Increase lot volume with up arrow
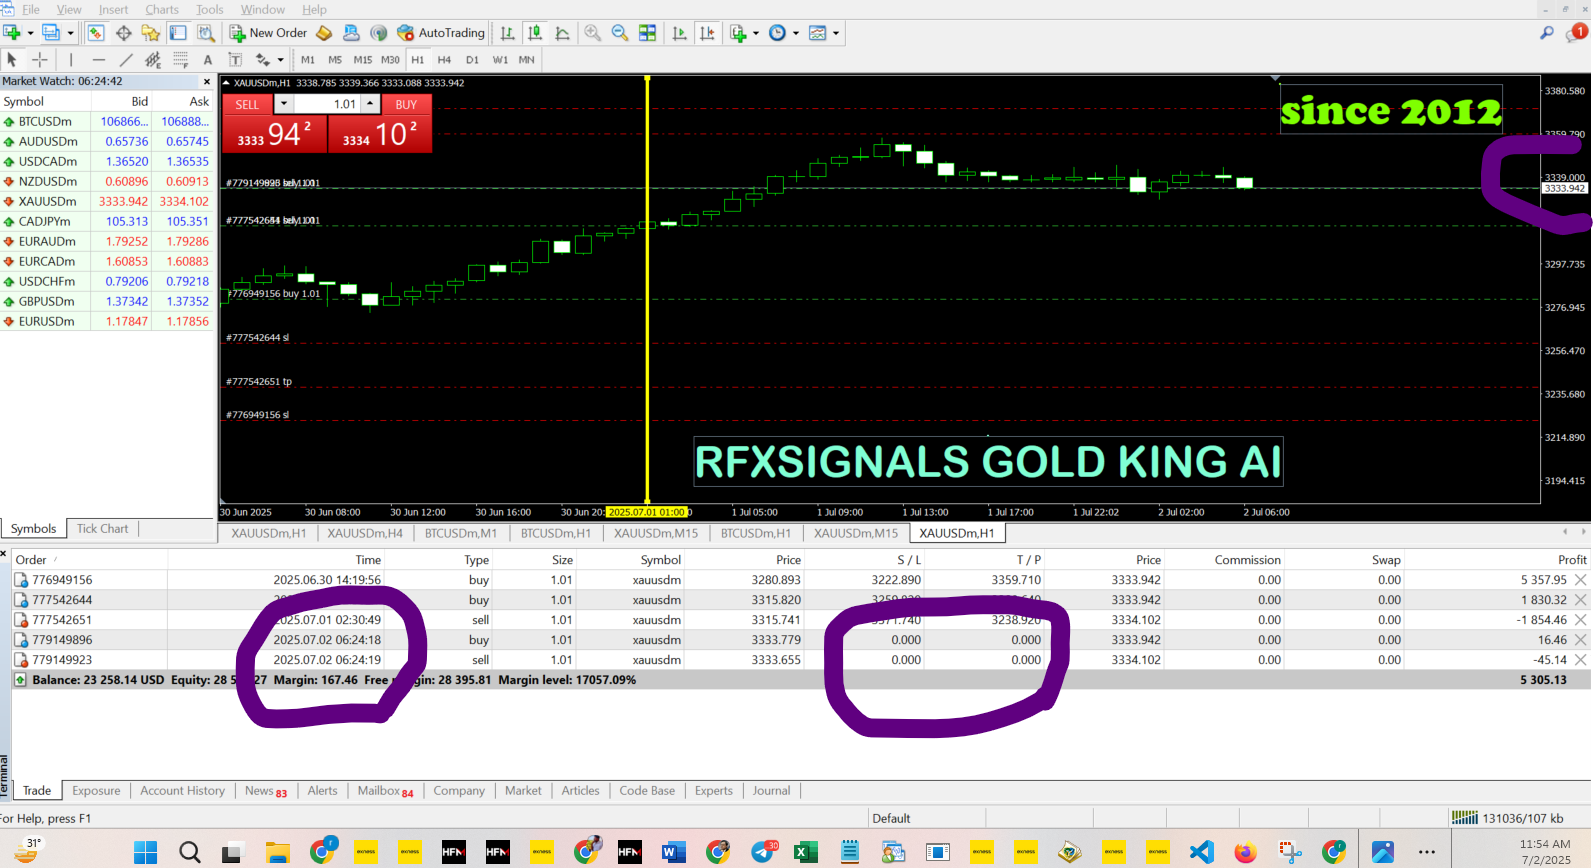The image size is (1593, 868). coord(370,104)
